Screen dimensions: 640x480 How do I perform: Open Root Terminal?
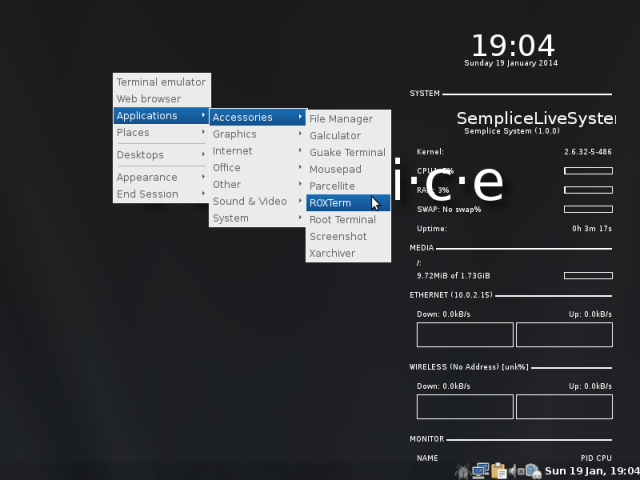pyautogui.click(x=348, y=220)
